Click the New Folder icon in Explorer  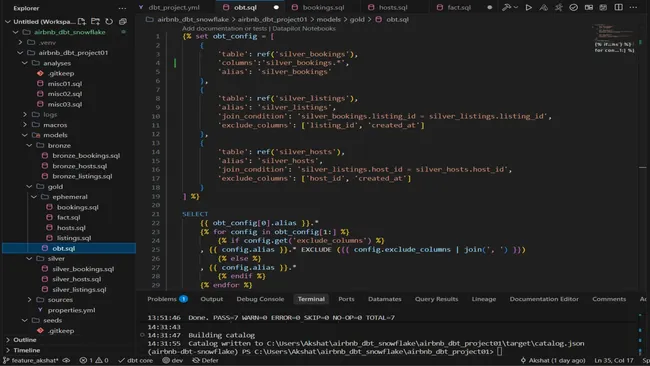pyautogui.click(x=95, y=21)
